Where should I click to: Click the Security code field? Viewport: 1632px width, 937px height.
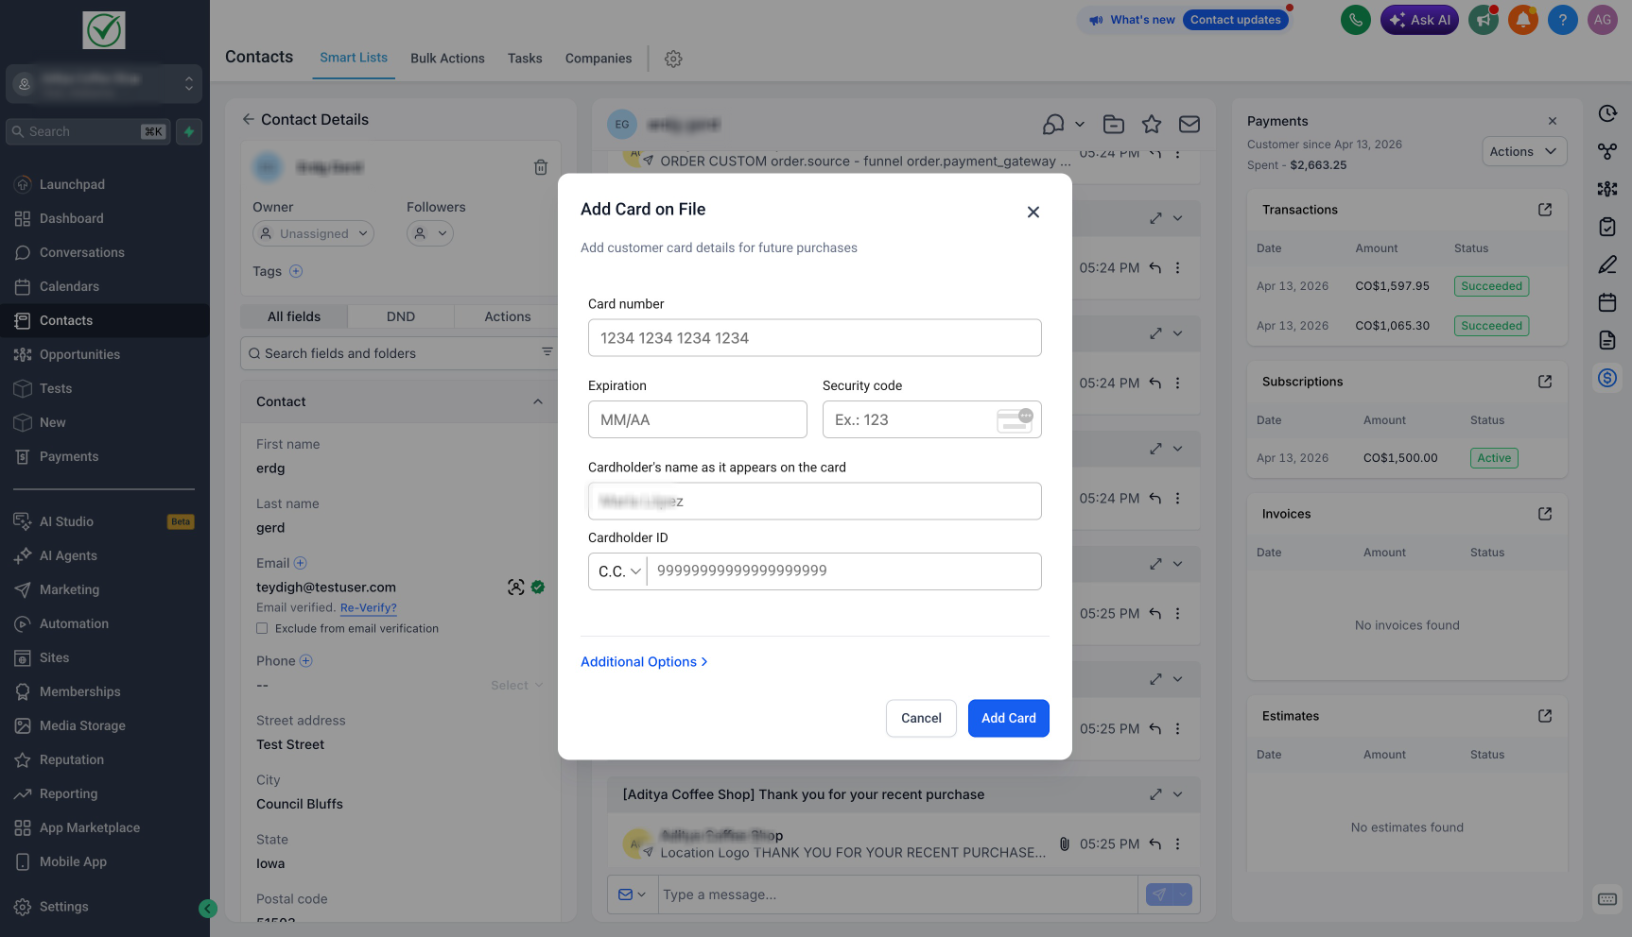931,419
